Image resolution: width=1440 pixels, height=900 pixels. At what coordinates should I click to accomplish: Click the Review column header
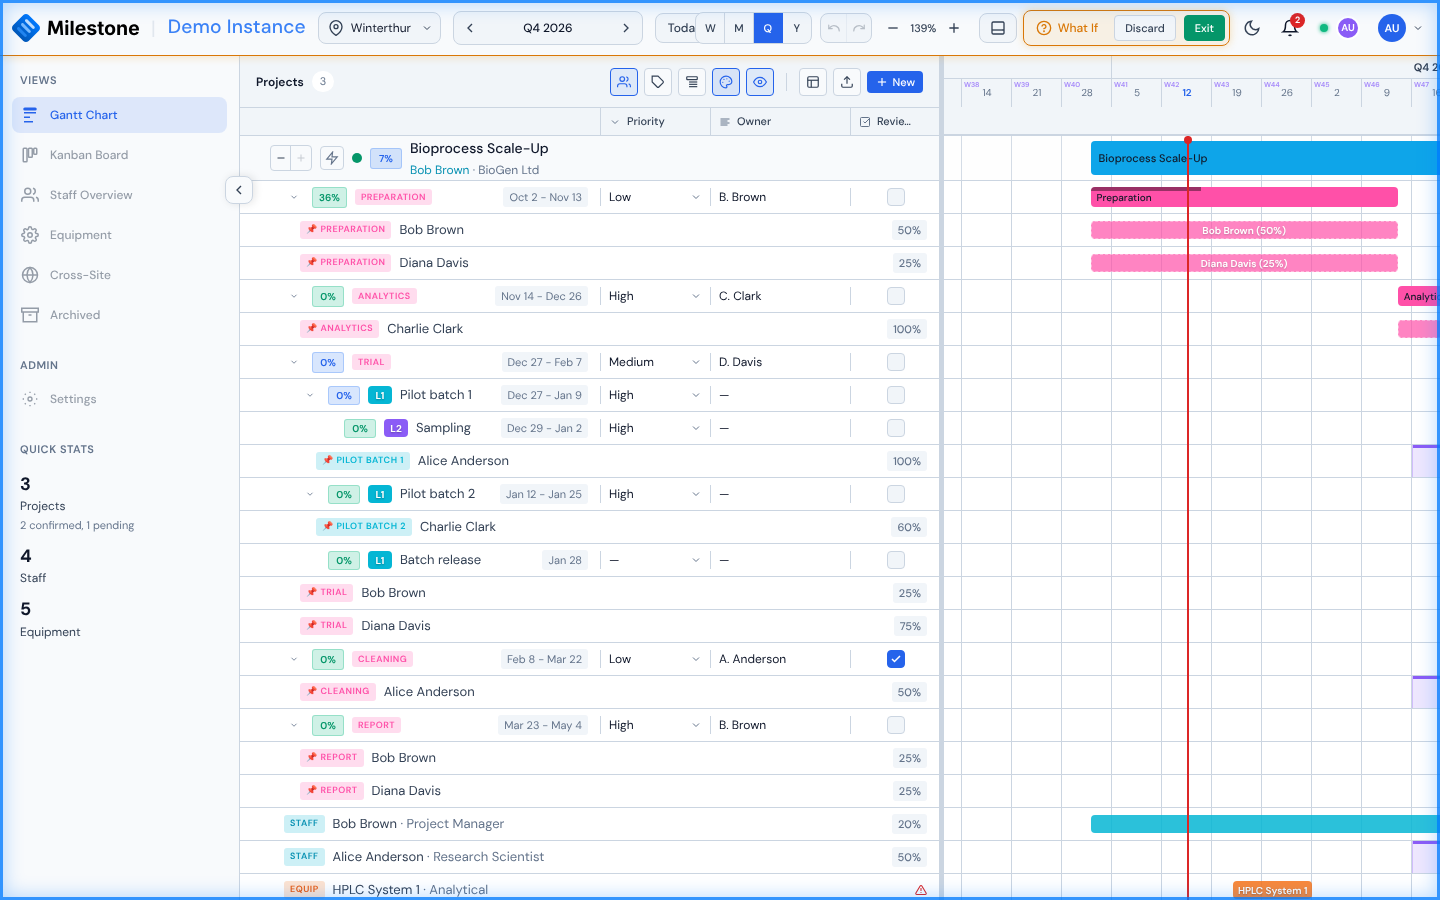tap(895, 121)
